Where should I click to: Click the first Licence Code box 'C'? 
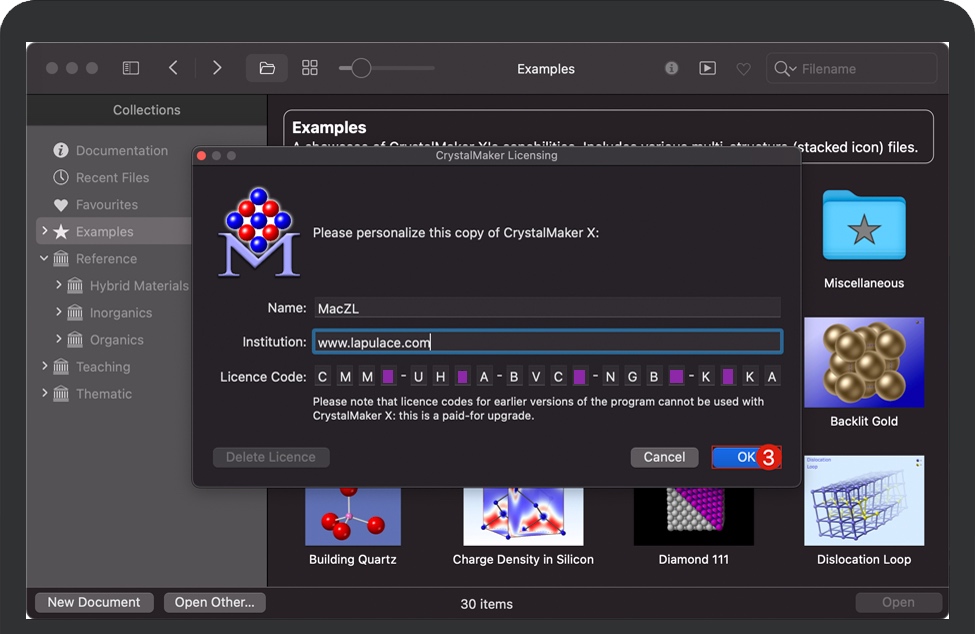click(x=322, y=377)
